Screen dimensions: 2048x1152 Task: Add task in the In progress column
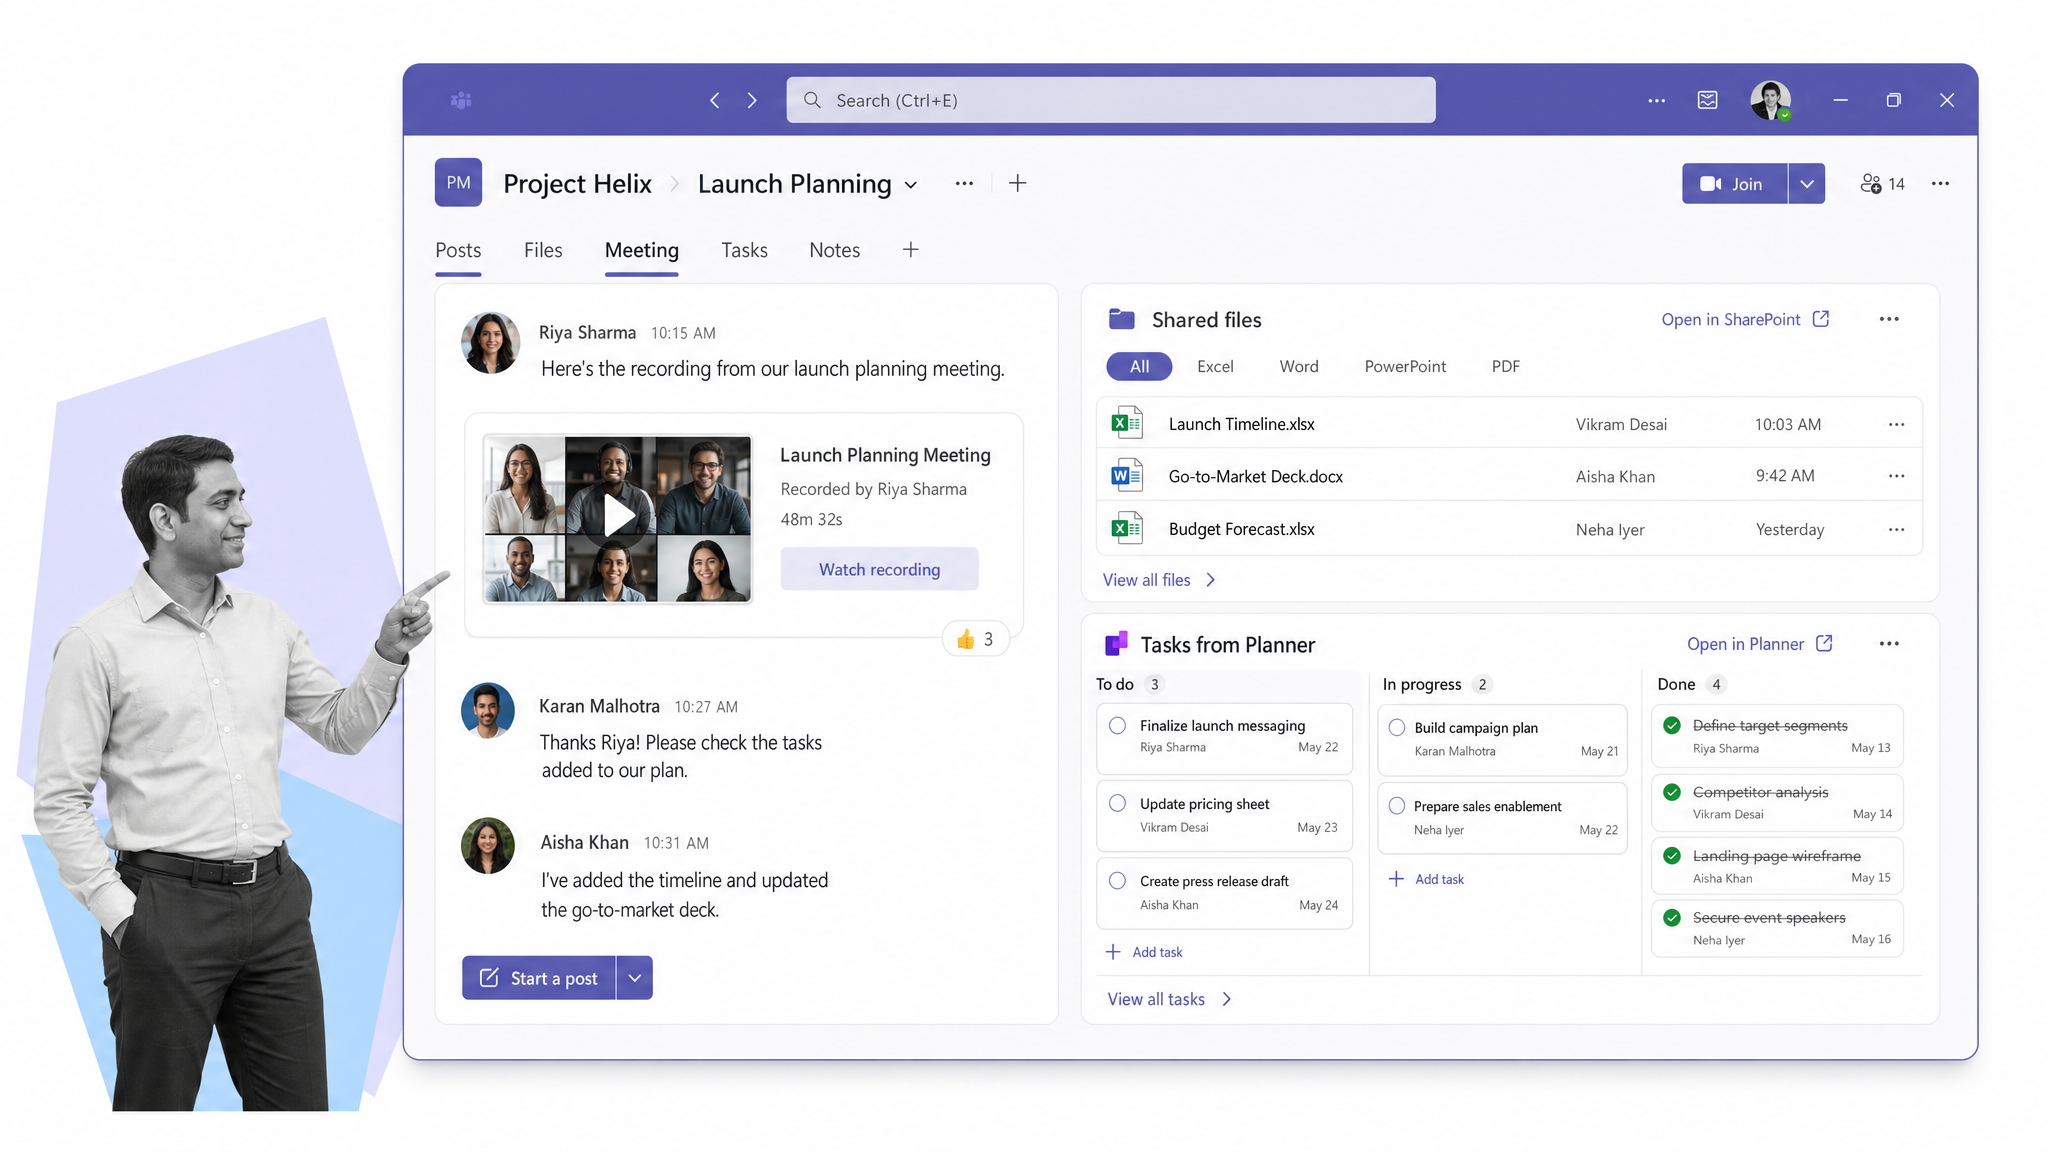[x=1426, y=879]
